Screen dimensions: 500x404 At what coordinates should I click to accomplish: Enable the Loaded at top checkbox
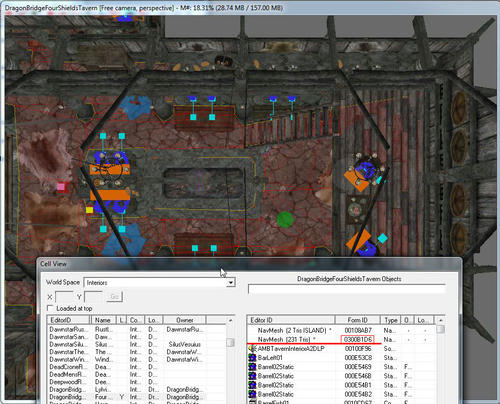coord(50,308)
